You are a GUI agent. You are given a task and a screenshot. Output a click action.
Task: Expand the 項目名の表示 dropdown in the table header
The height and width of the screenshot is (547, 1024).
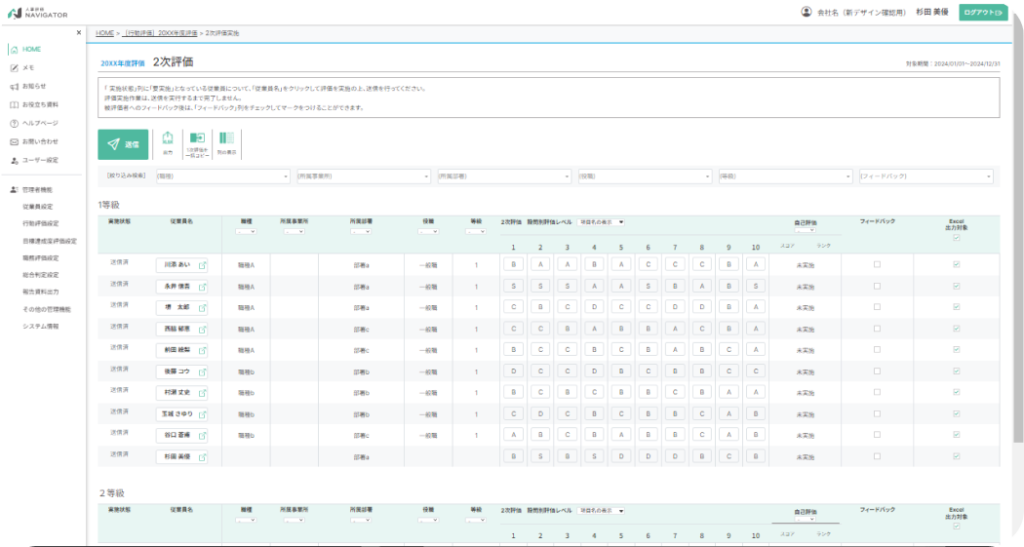click(601, 222)
